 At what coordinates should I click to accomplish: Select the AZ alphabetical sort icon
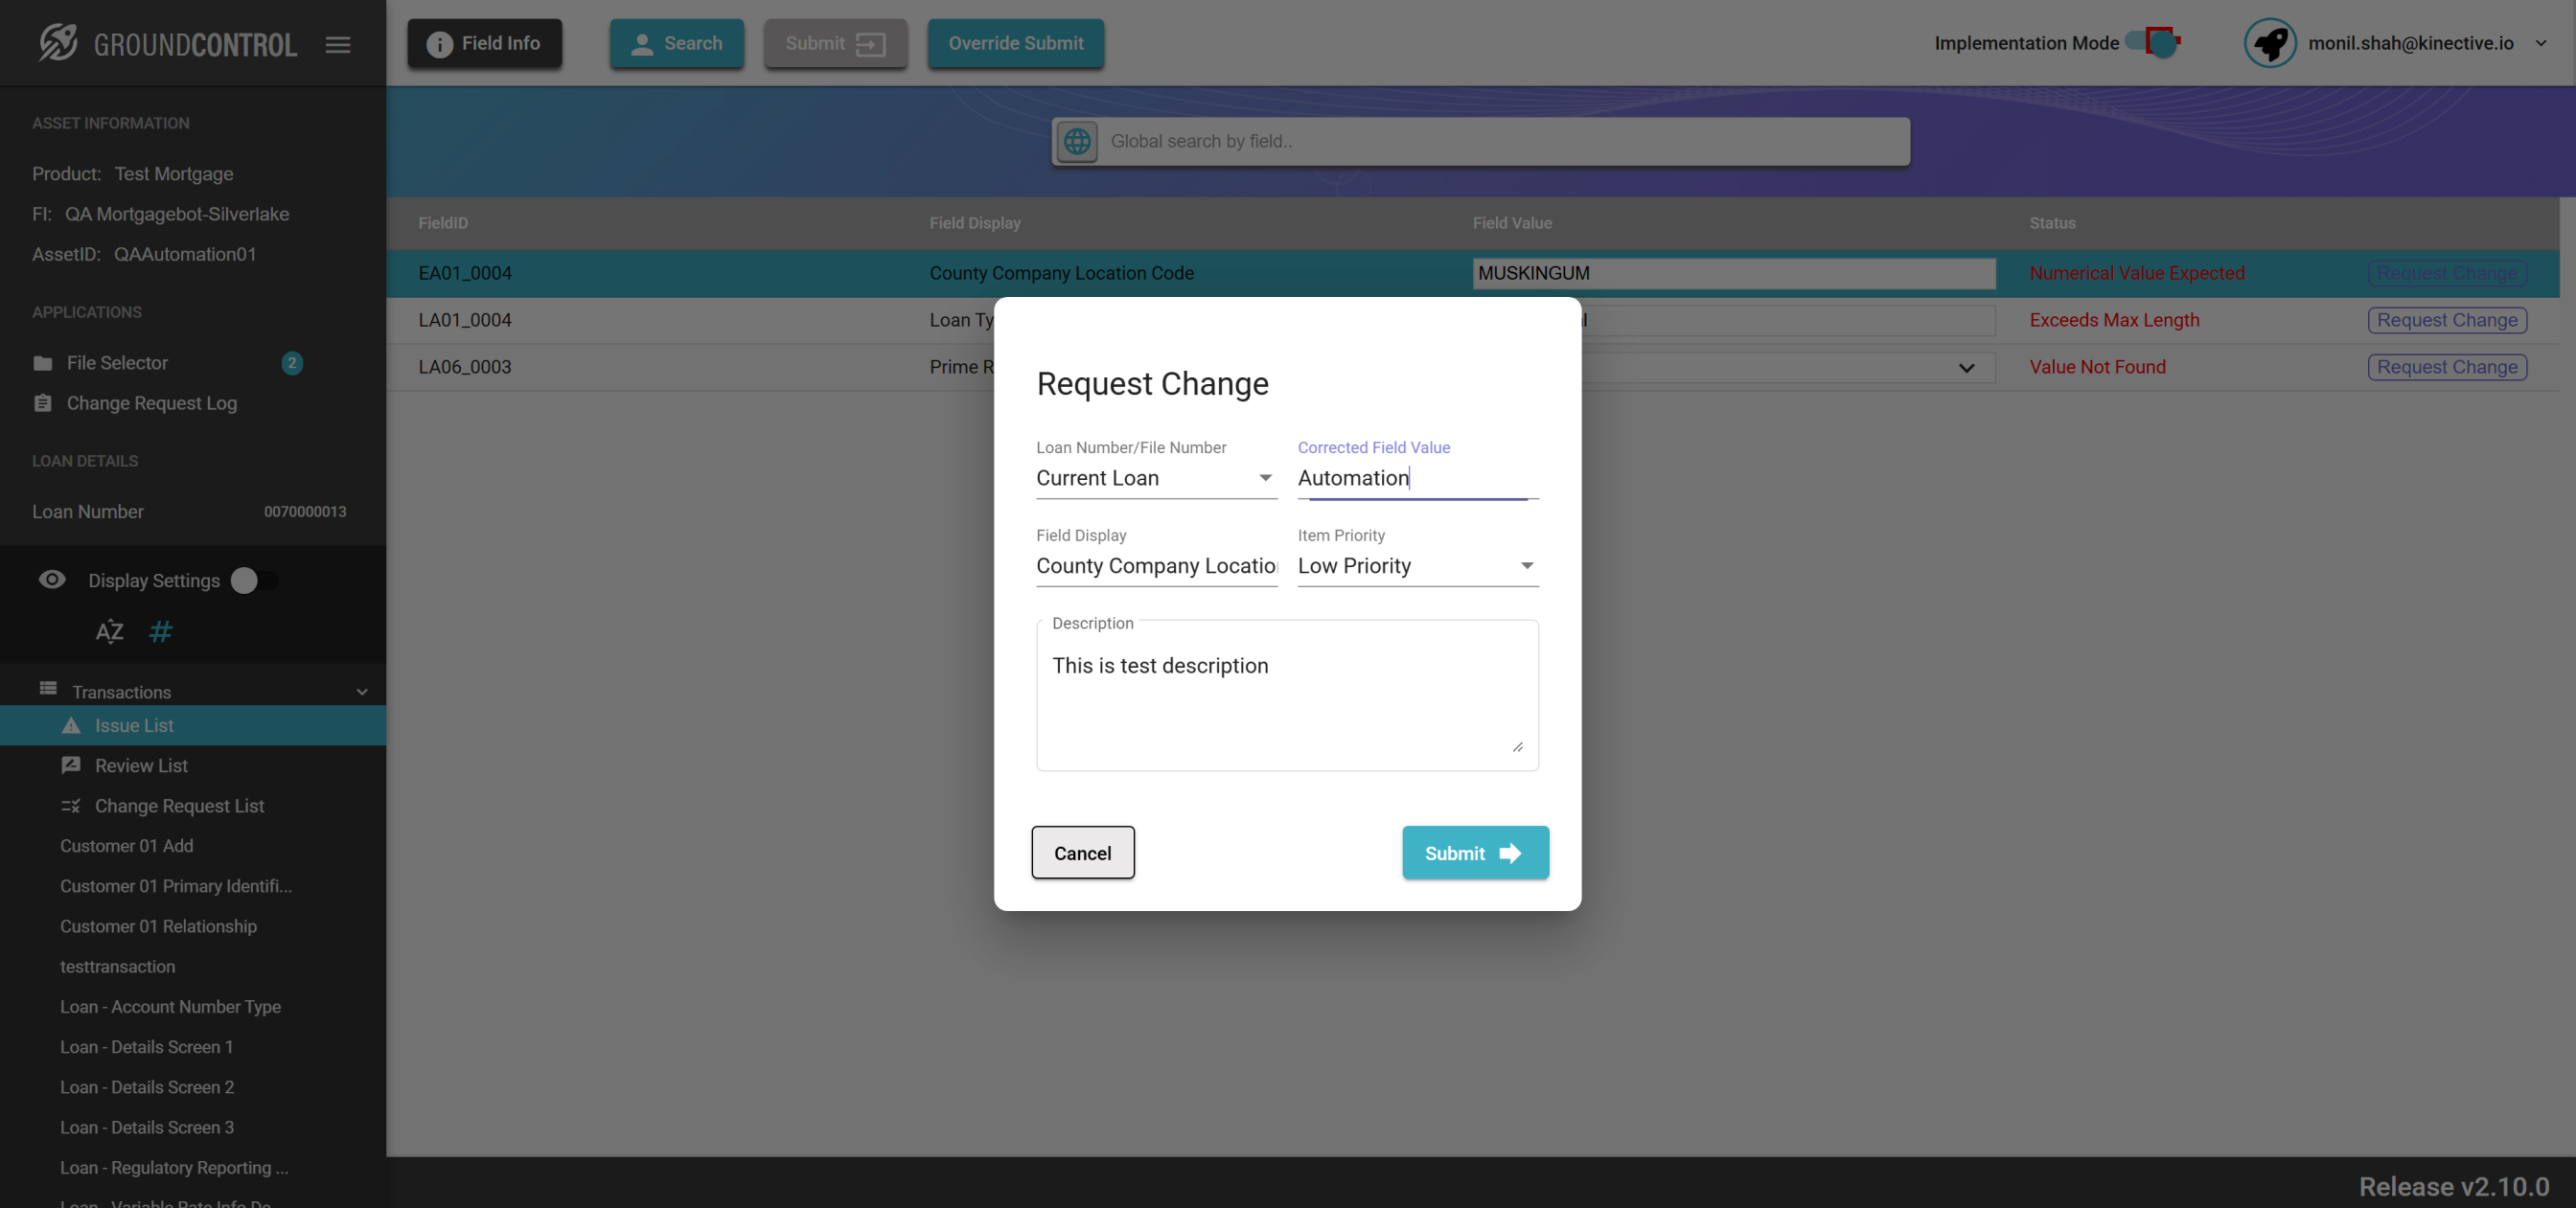coord(109,631)
